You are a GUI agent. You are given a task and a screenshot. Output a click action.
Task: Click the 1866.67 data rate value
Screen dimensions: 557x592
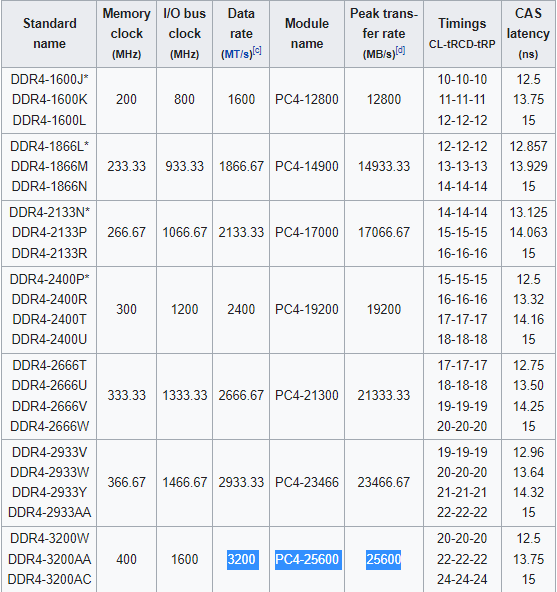pyautogui.click(x=241, y=166)
